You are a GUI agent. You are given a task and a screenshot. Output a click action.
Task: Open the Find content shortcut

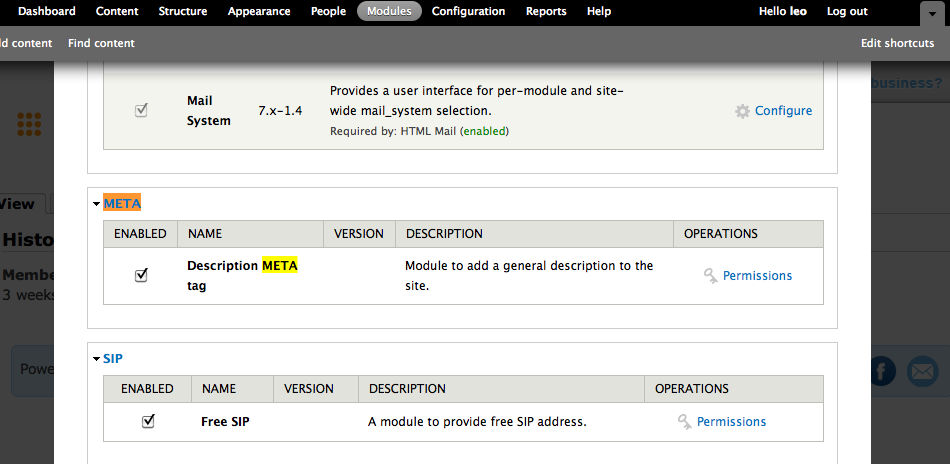[101, 43]
